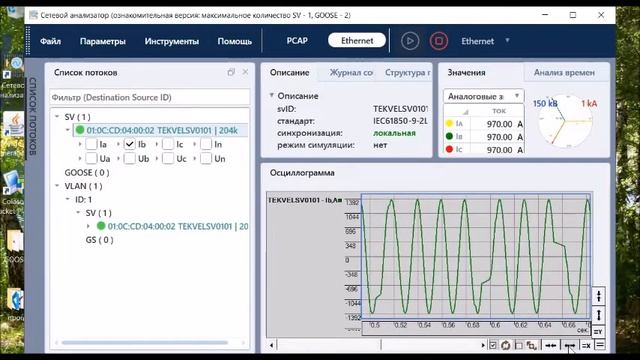Screen dimensions: 640x360
Task: Expand the TEKVELSV0101 stream under VLAN
Action: coord(89,226)
